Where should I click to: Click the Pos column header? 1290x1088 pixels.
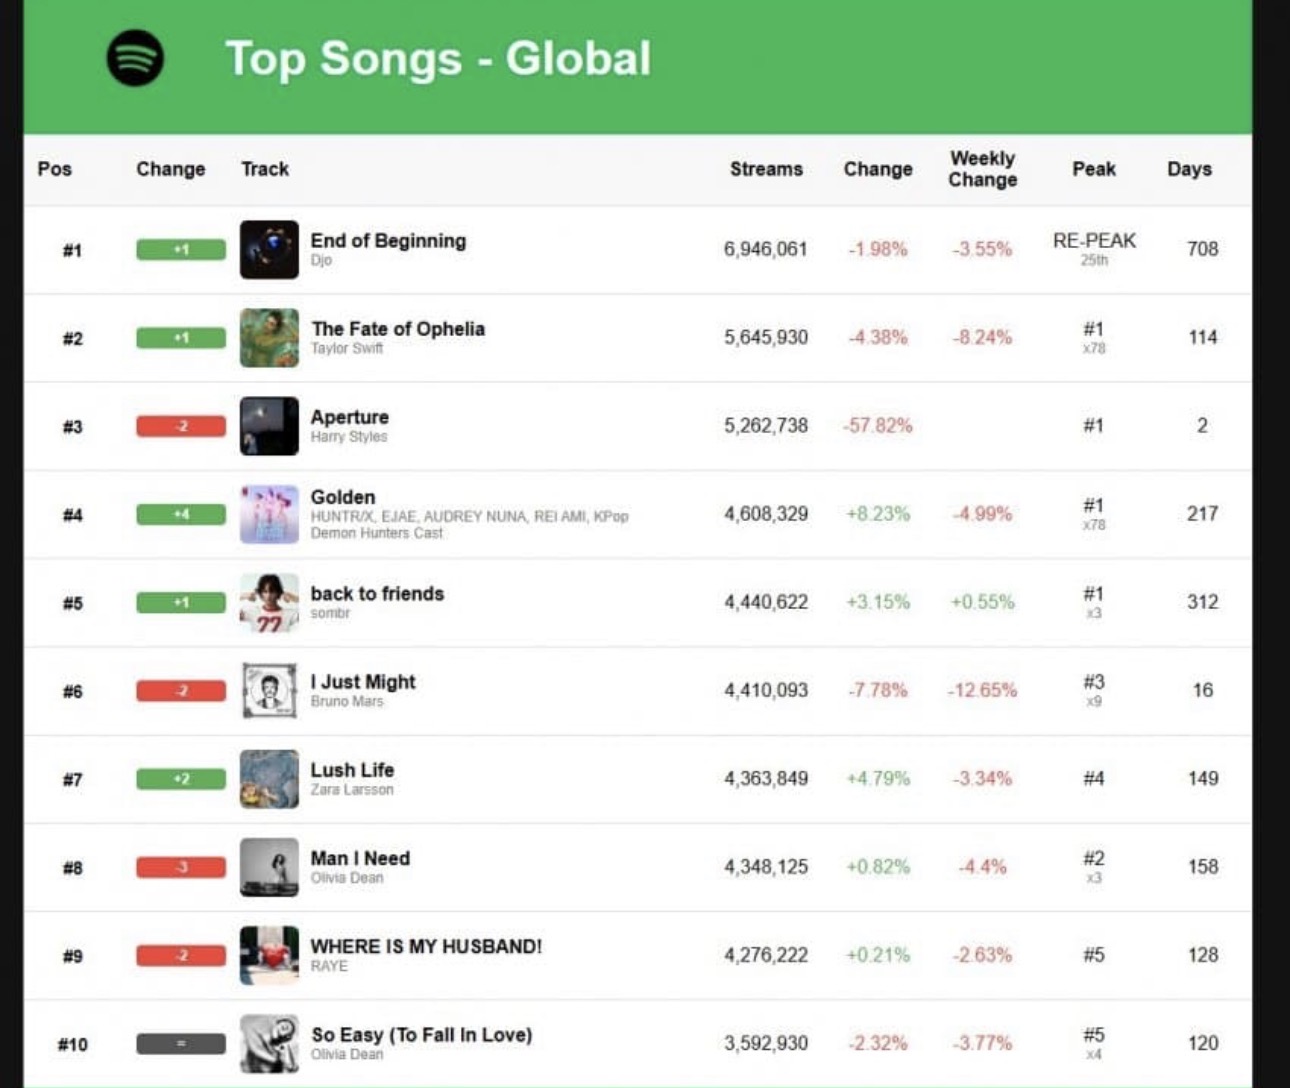[55, 169]
